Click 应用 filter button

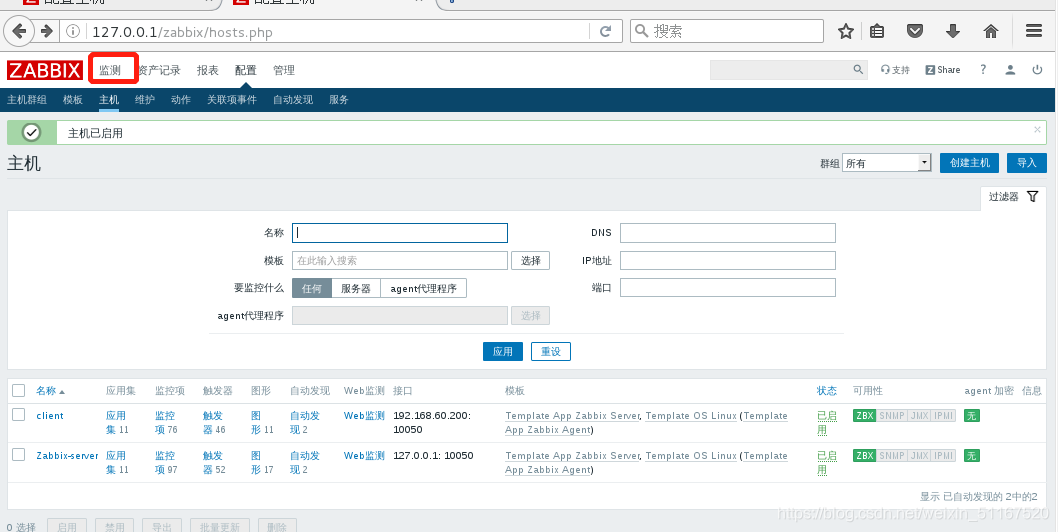tap(502, 351)
